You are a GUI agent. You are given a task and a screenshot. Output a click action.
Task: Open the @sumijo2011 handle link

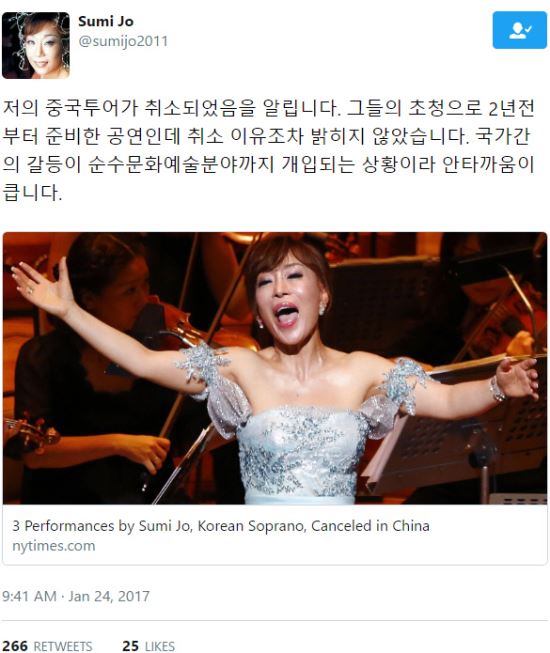tap(123, 41)
